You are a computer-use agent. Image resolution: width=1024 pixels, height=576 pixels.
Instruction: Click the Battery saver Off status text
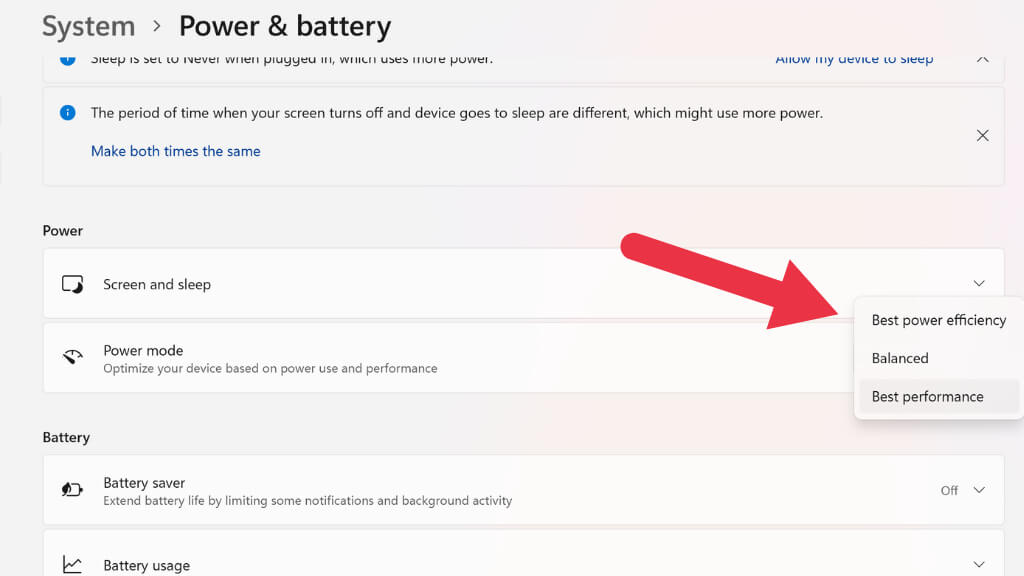pyautogui.click(x=949, y=490)
